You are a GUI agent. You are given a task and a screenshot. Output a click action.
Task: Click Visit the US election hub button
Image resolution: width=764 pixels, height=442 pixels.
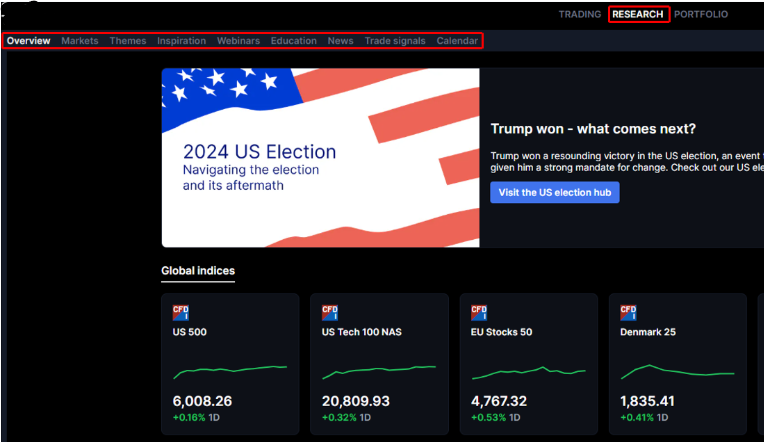point(554,193)
